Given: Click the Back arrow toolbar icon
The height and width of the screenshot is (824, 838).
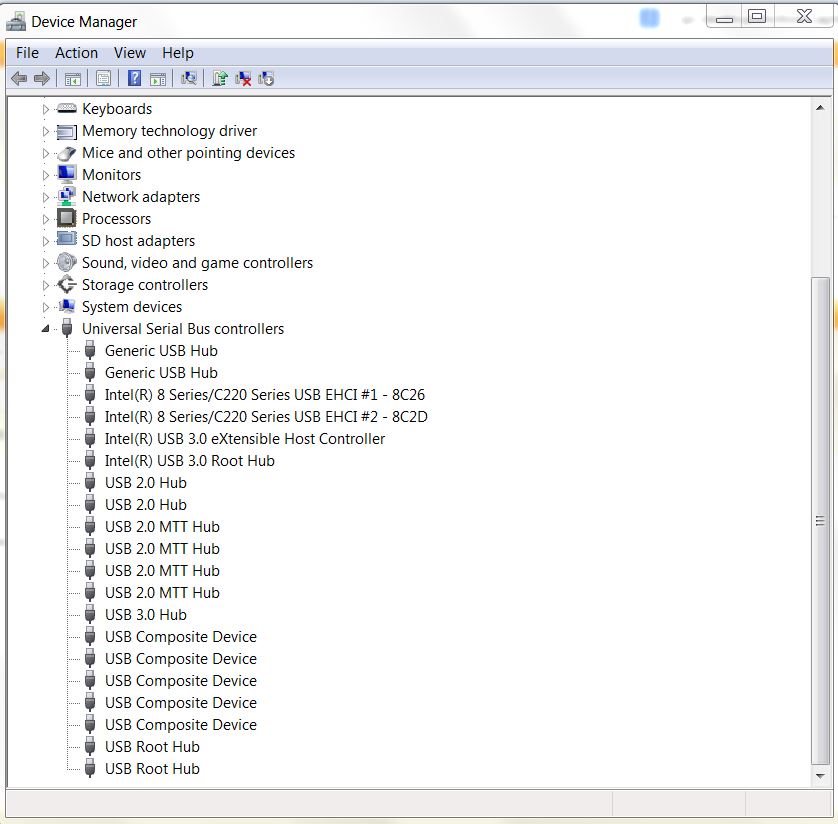Looking at the screenshot, I should 19,79.
